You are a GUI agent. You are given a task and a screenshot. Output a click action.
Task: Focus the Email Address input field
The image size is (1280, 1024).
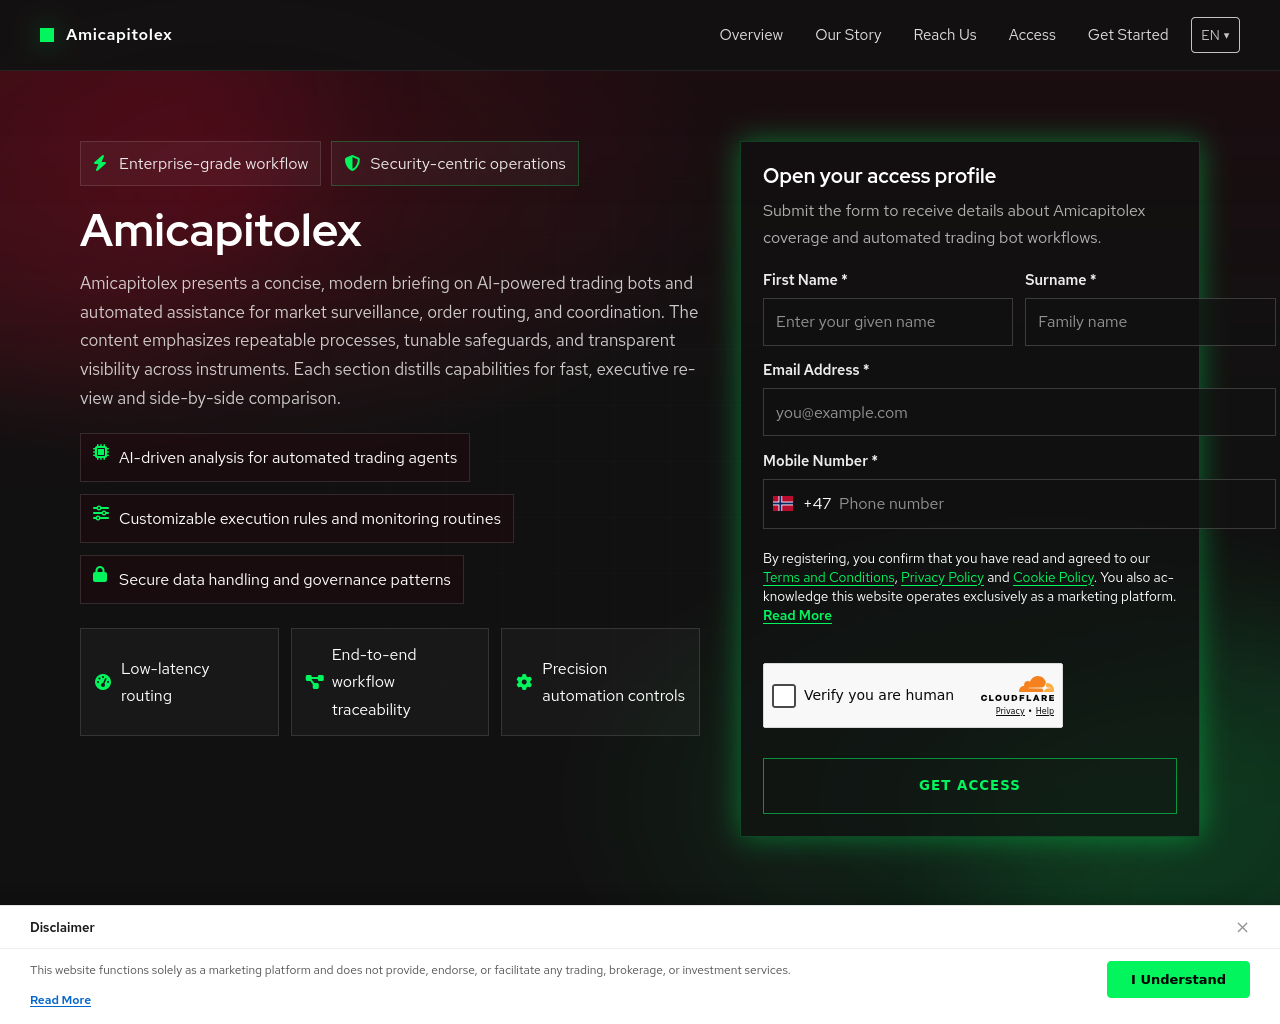tap(1019, 412)
